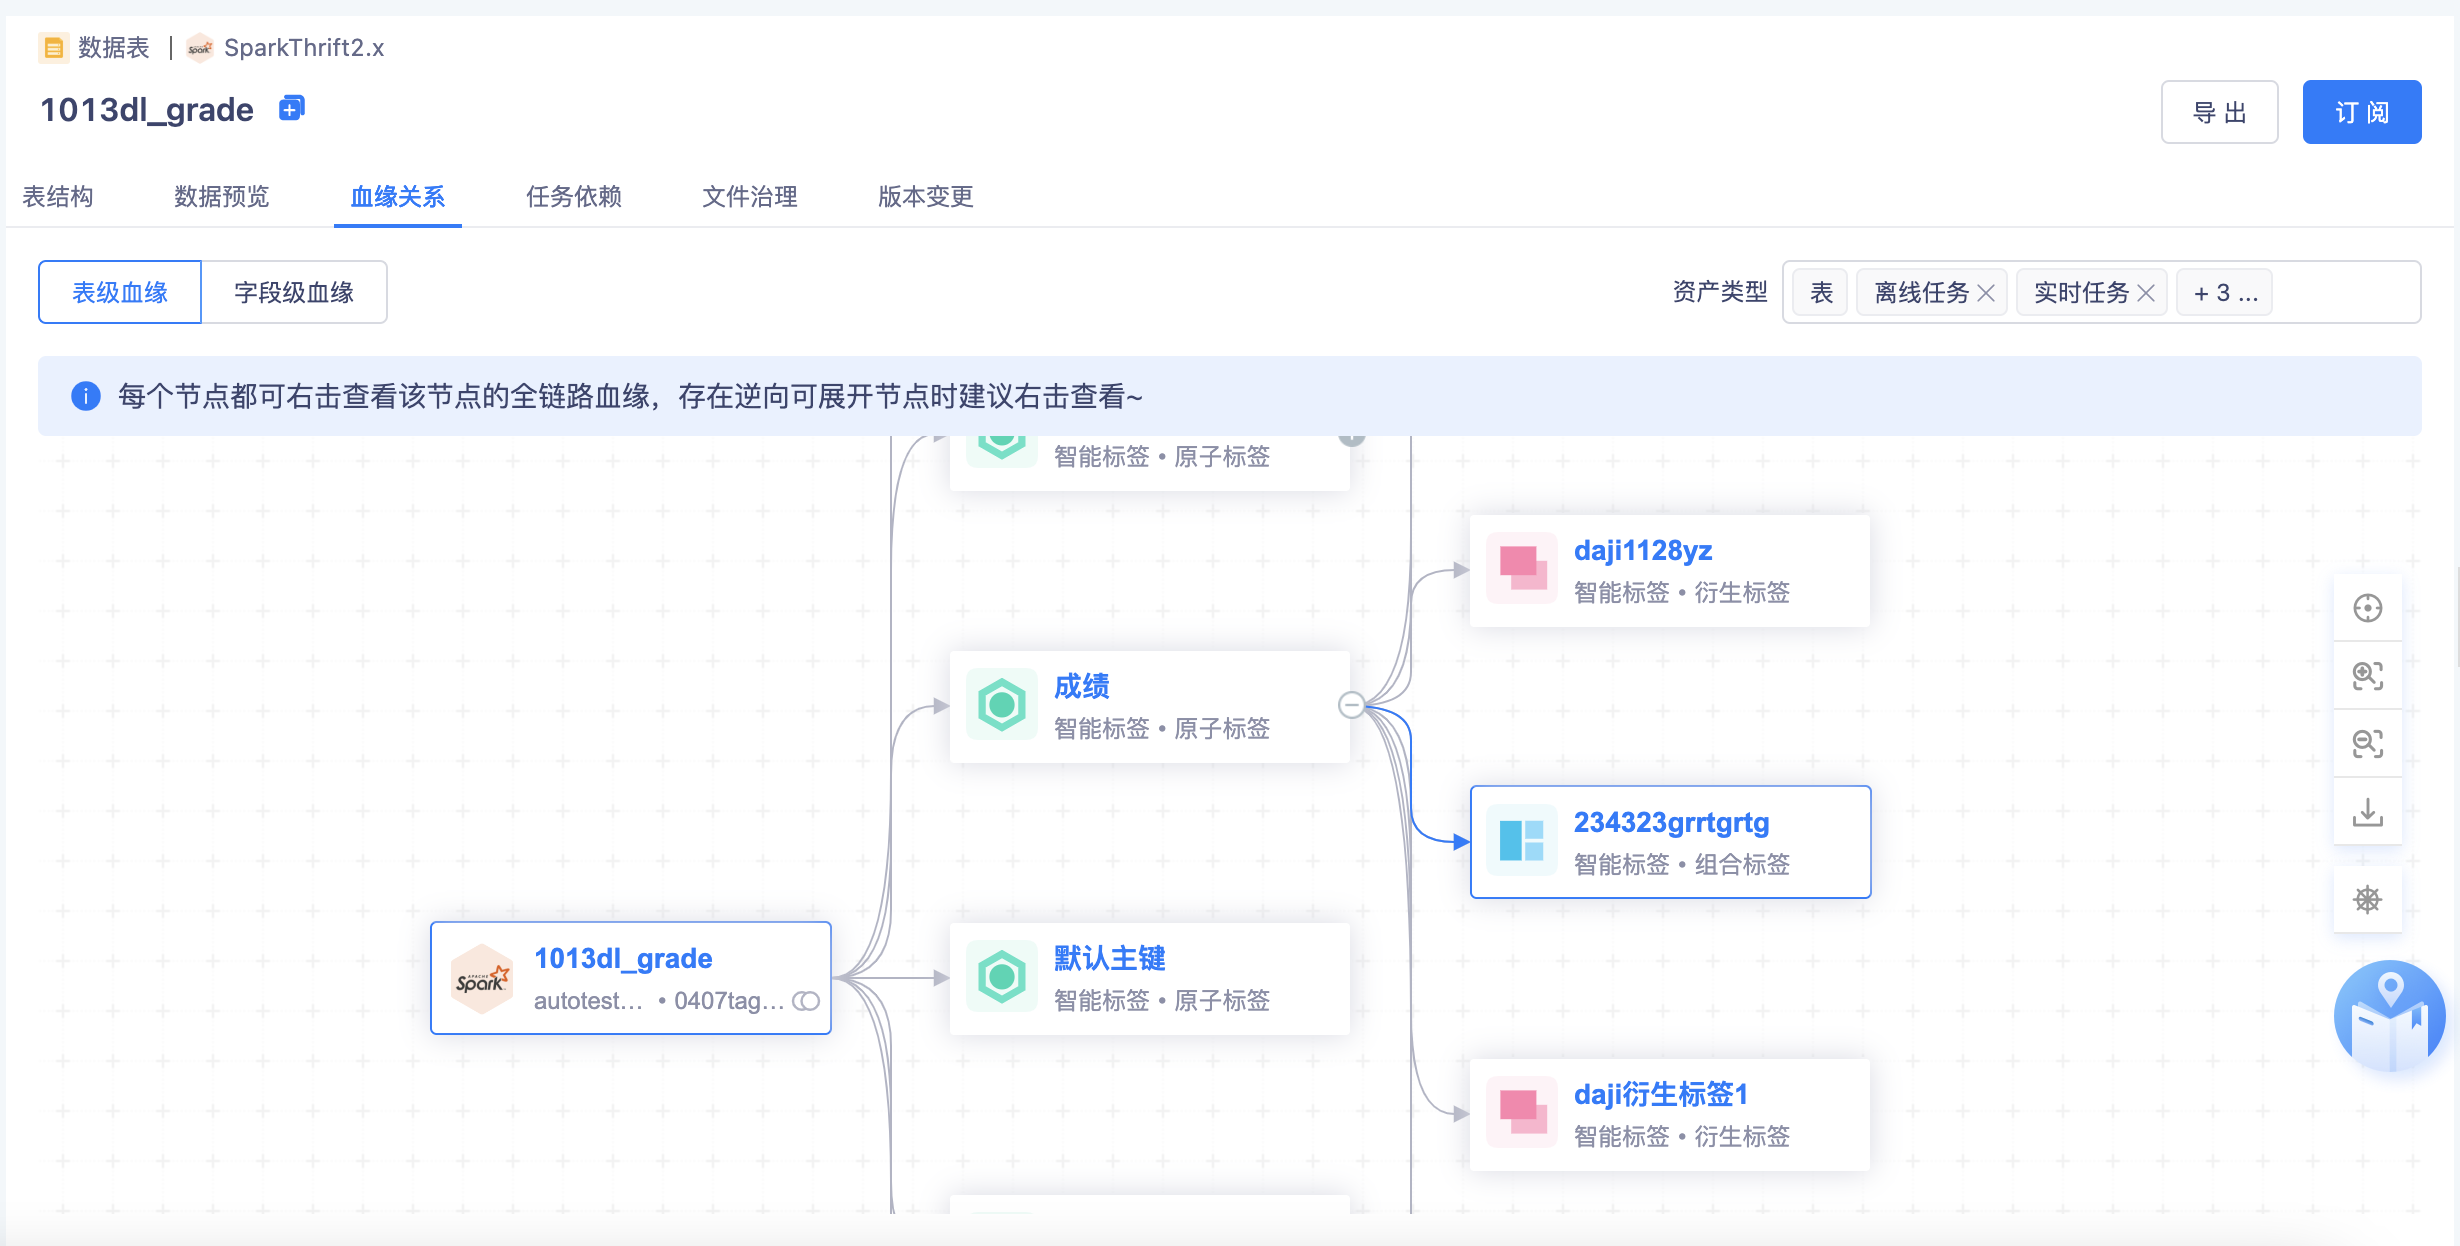Screen dimensions: 2460x1246
Task: Click the 导出 button
Action: (2219, 112)
